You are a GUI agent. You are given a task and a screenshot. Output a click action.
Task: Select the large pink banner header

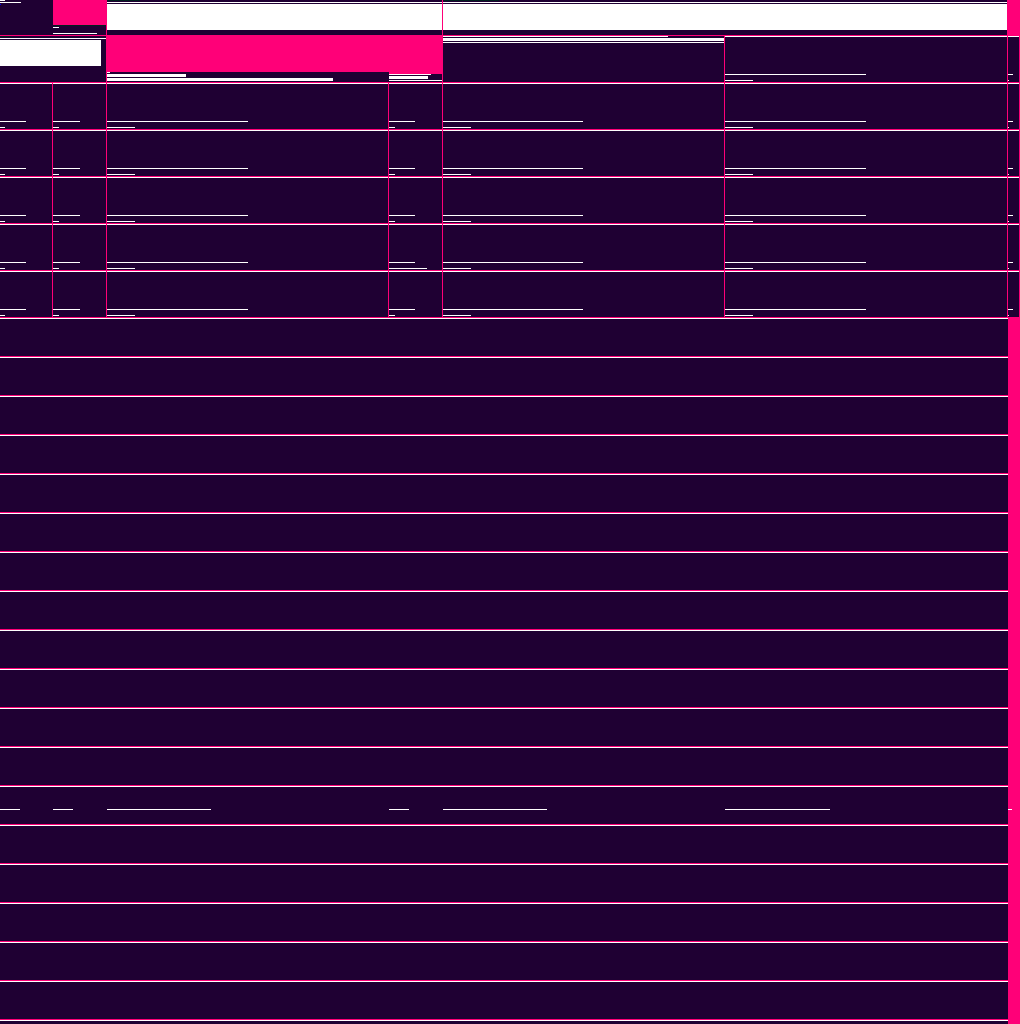(274, 53)
